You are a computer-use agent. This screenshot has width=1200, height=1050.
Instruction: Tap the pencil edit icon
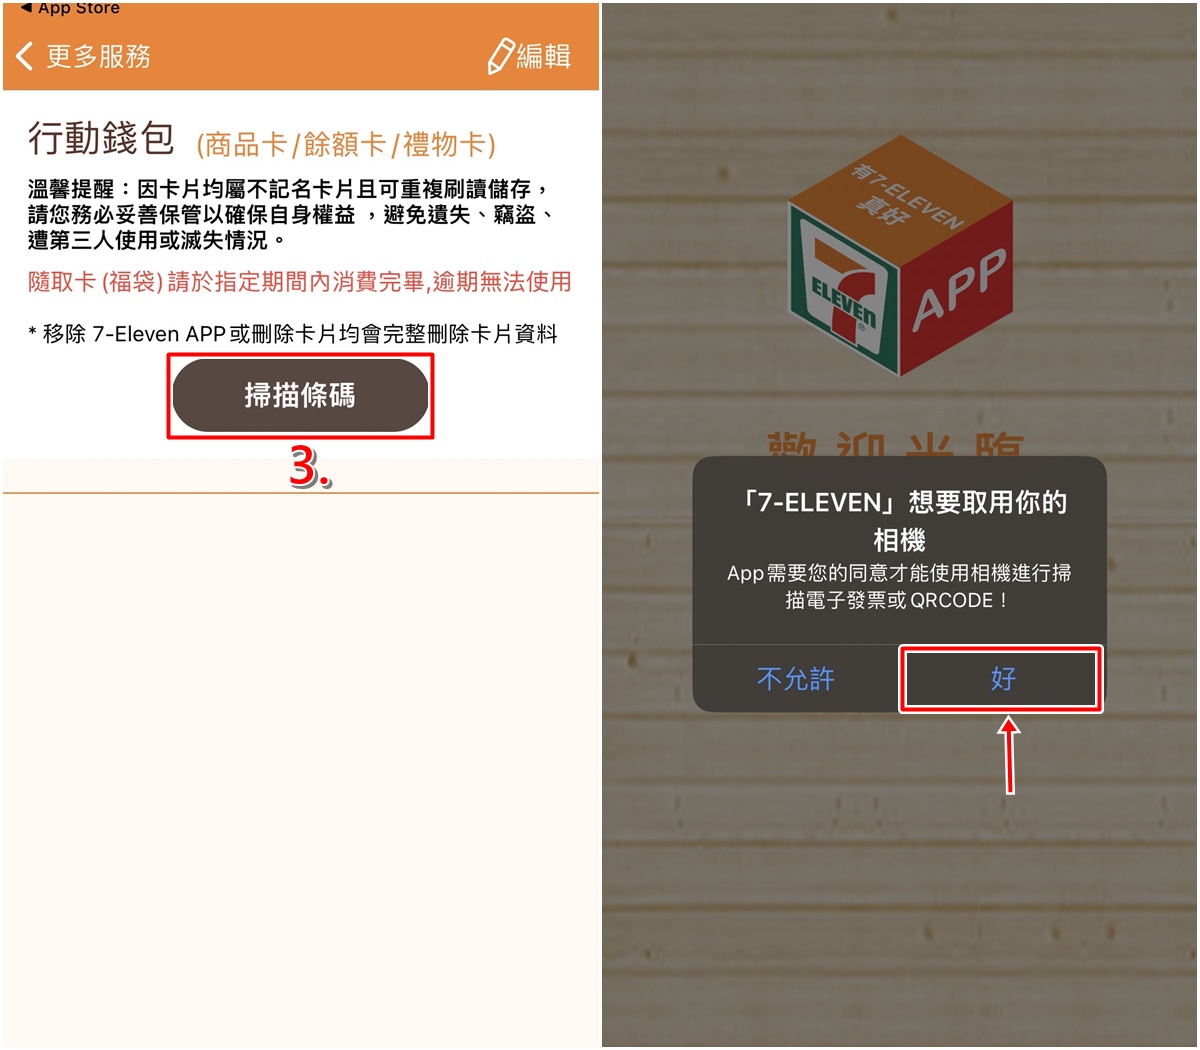point(500,56)
